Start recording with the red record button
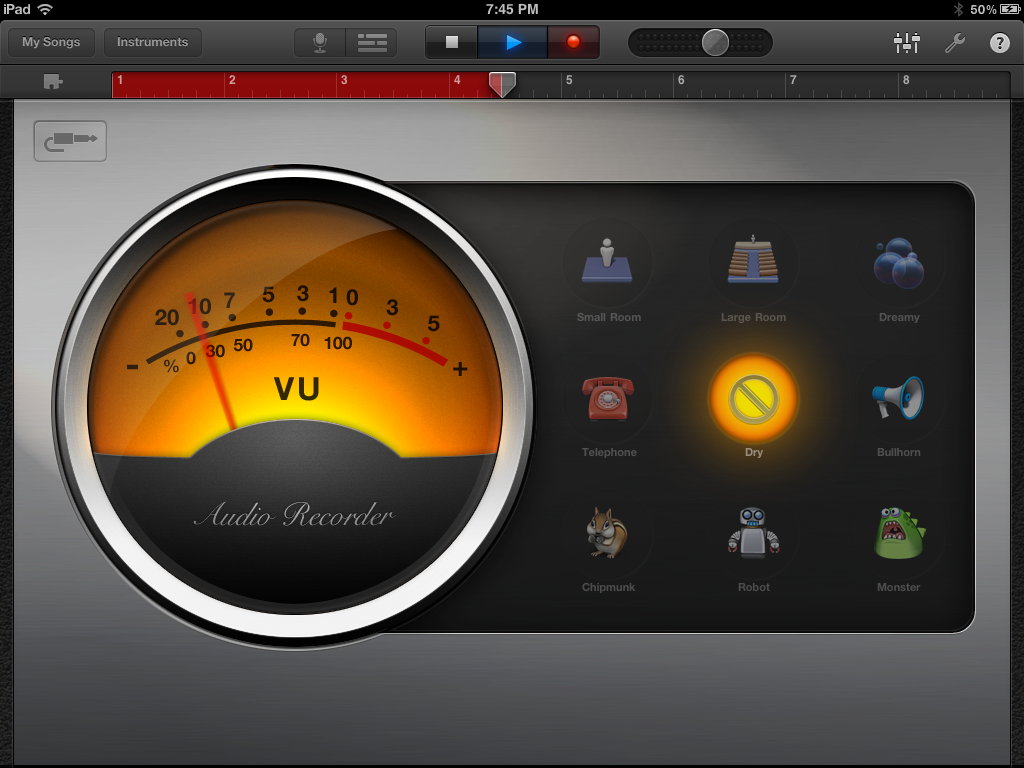 573,42
